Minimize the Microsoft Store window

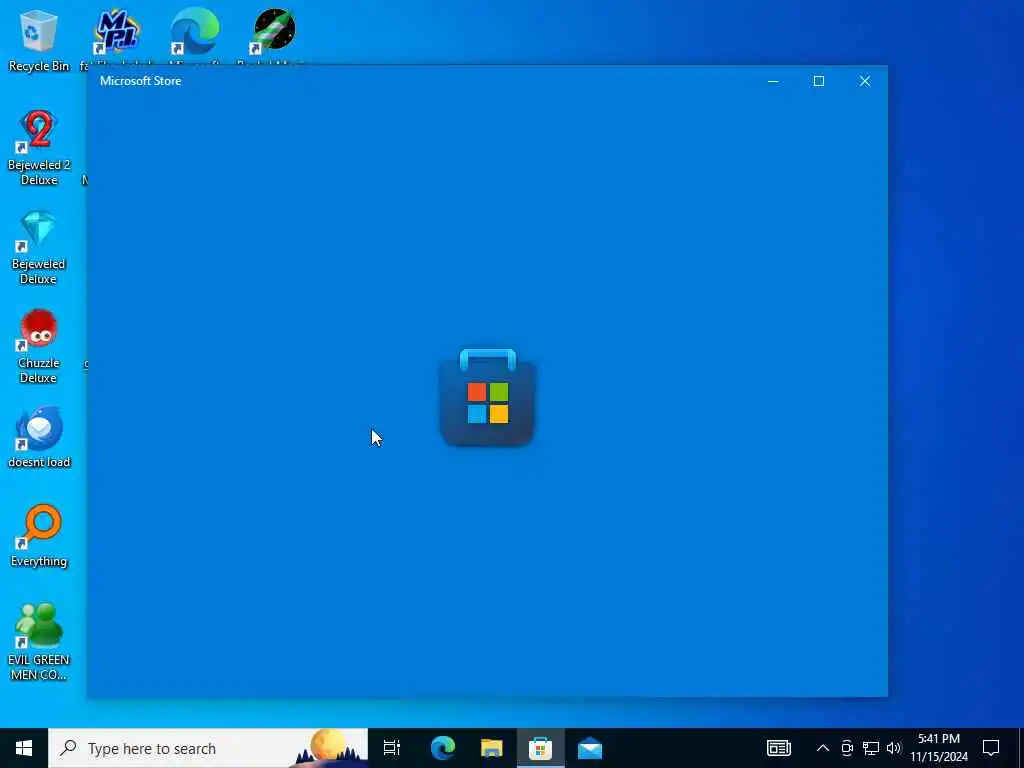(x=773, y=81)
